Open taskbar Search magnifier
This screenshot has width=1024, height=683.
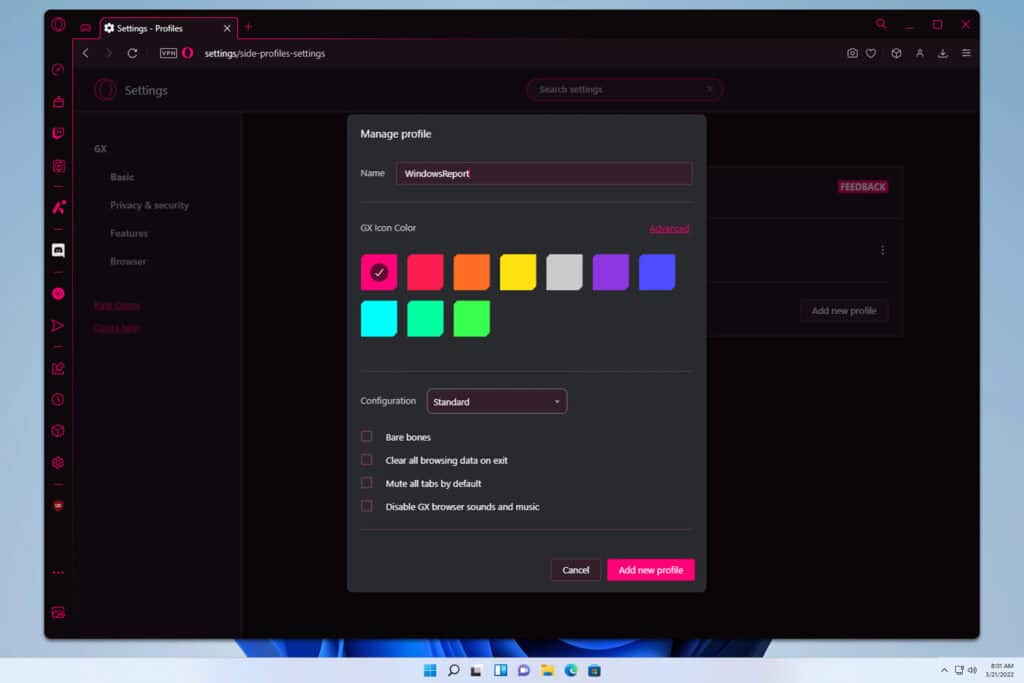(x=453, y=671)
